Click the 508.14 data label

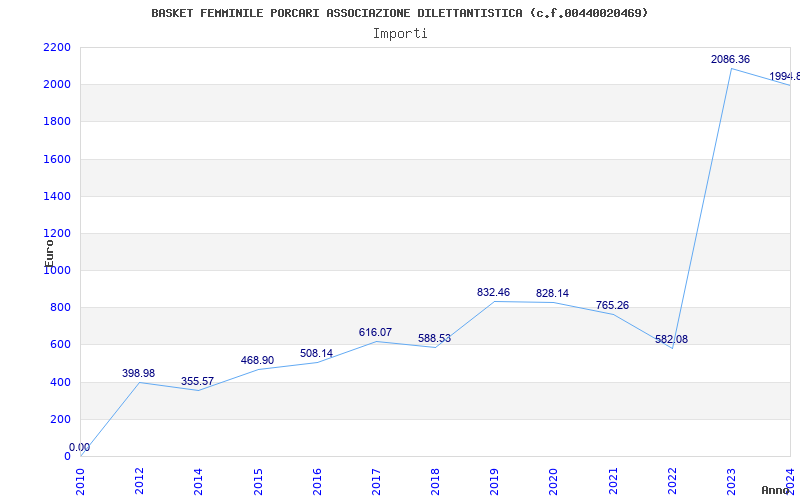(316, 353)
